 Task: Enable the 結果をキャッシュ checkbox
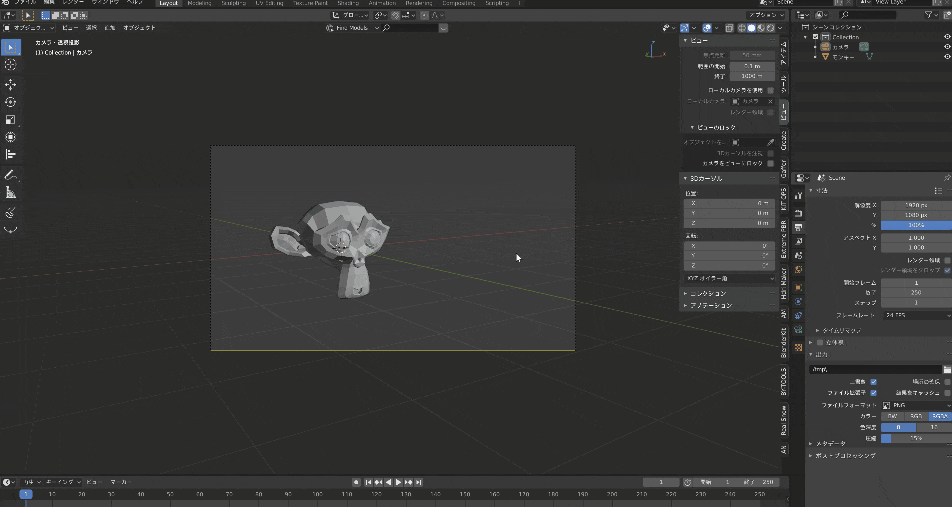click(x=947, y=393)
